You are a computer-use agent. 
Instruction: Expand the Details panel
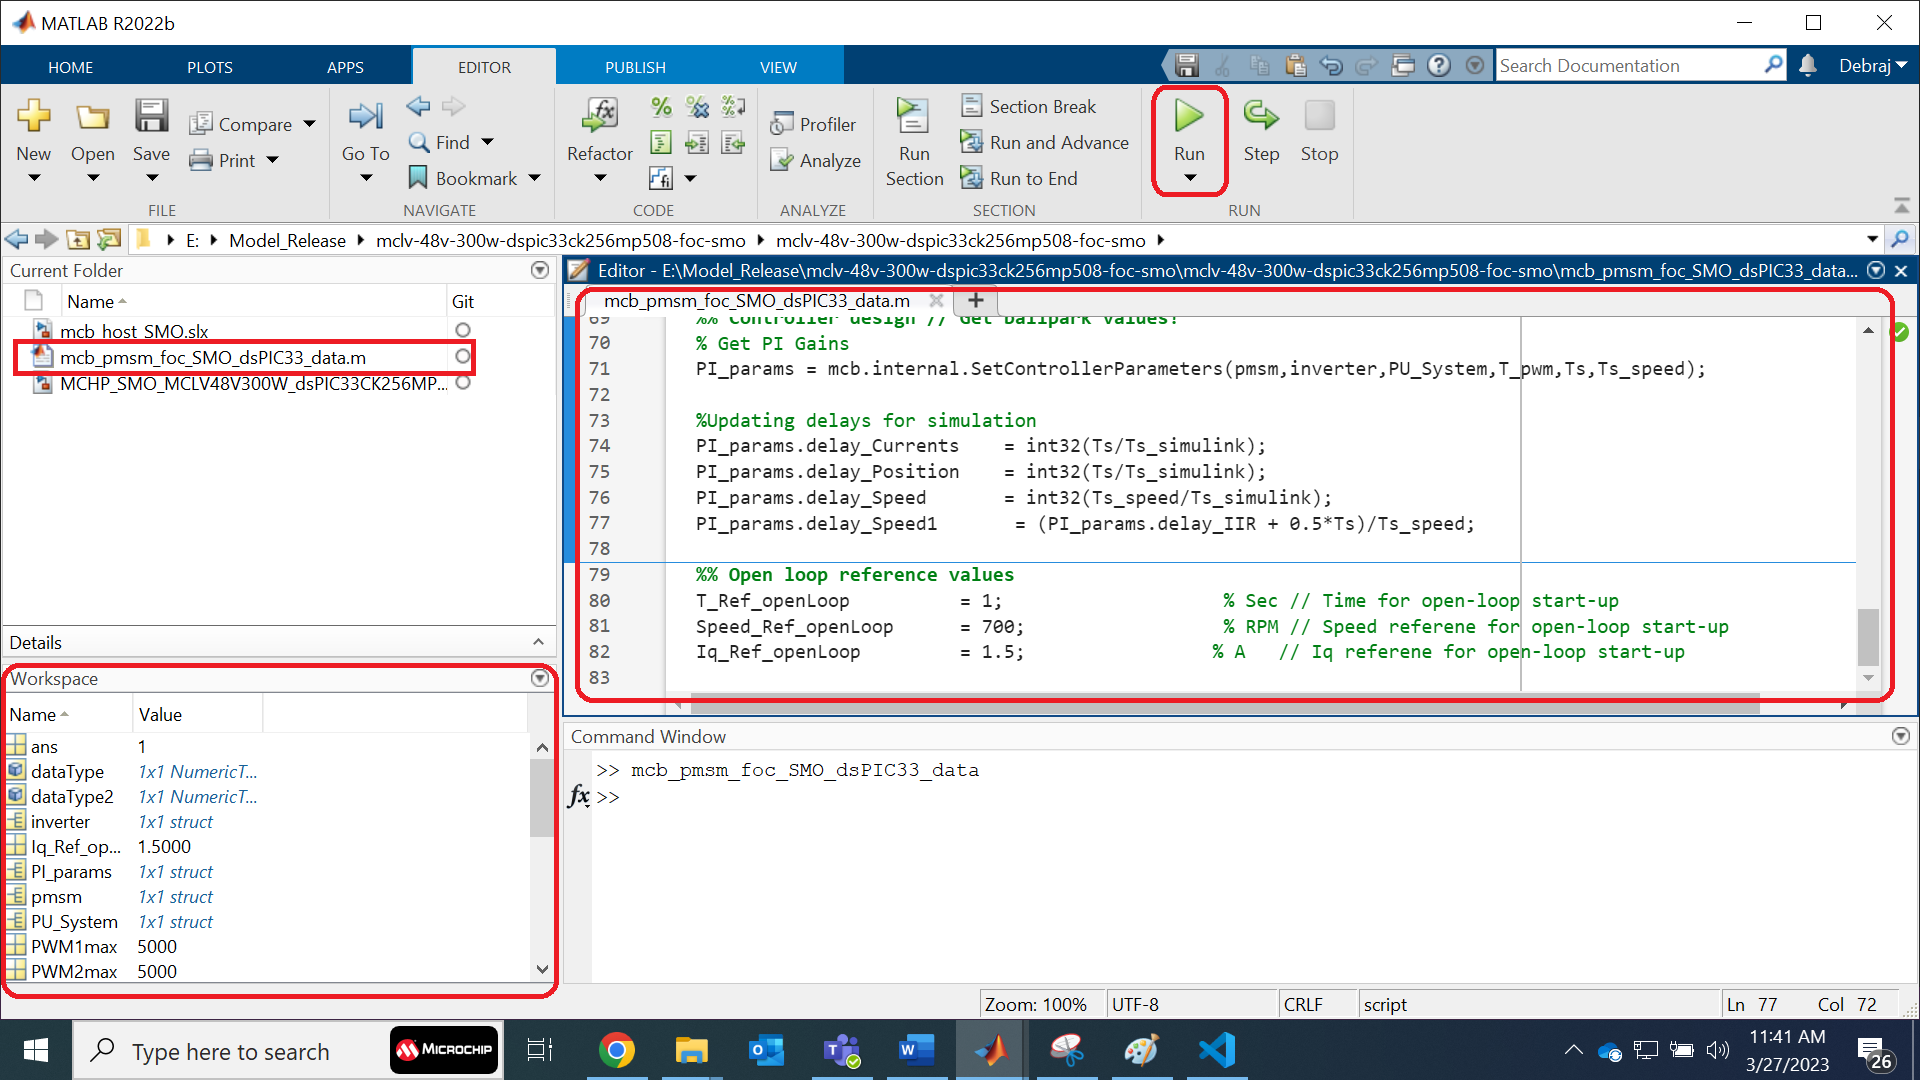(538, 642)
